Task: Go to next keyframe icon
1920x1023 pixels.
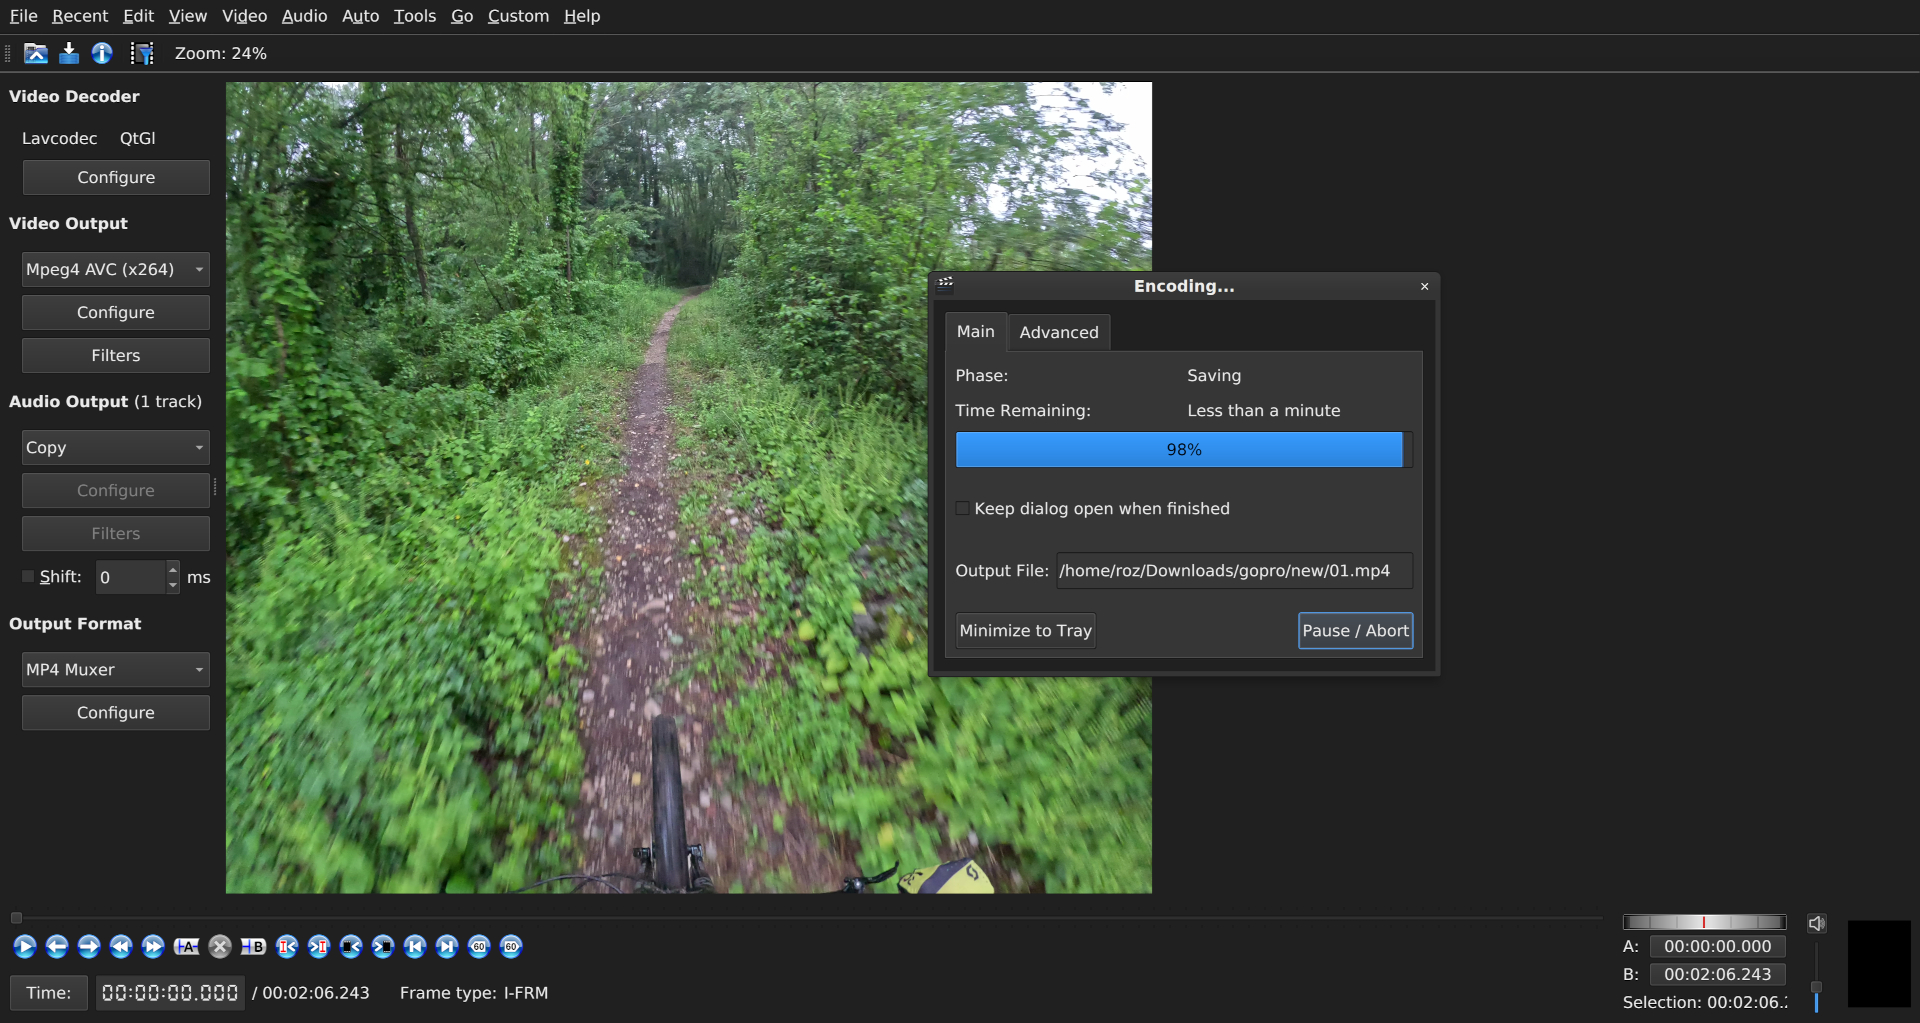Action: (x=319, y=946)
